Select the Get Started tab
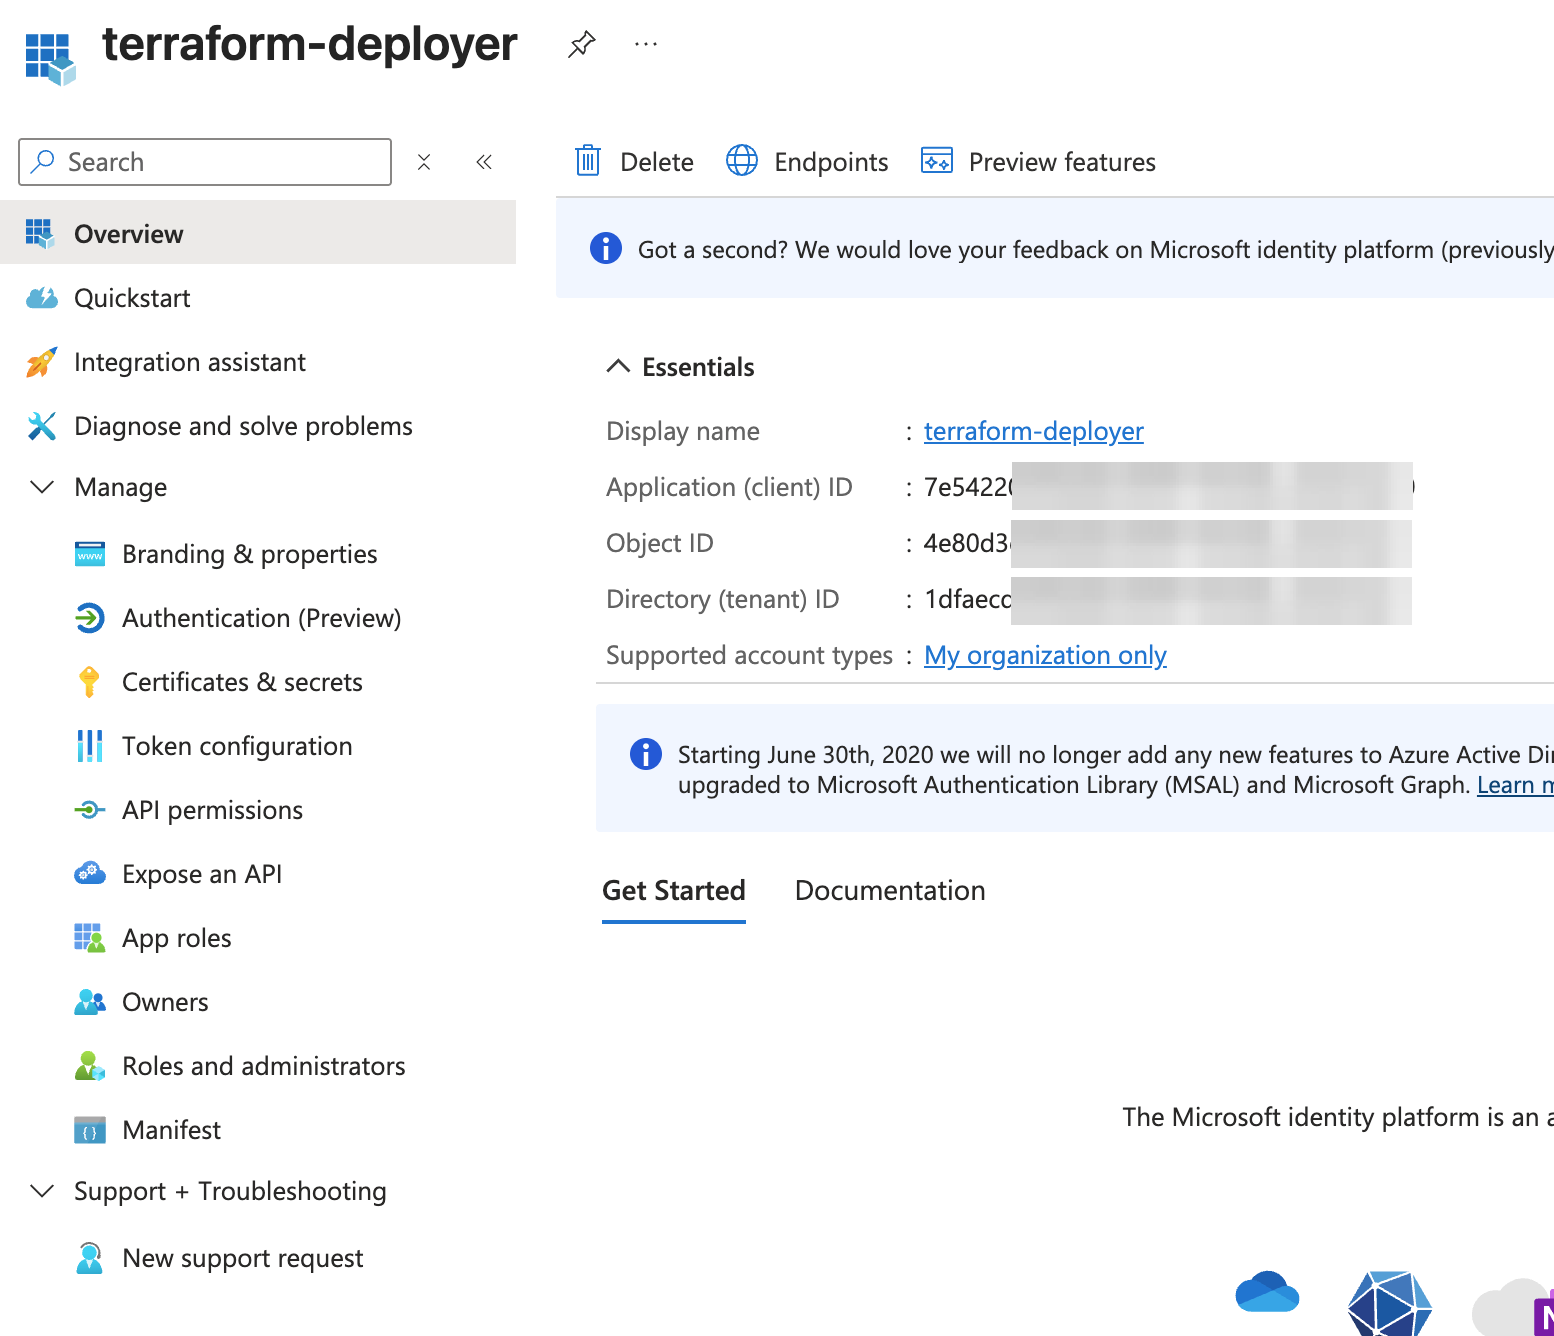 (x=673, y=891)
